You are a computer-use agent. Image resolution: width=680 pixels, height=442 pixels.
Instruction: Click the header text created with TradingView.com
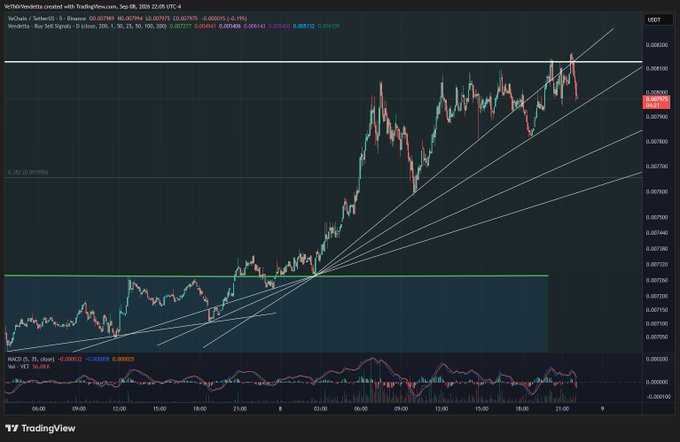(82, 7)
